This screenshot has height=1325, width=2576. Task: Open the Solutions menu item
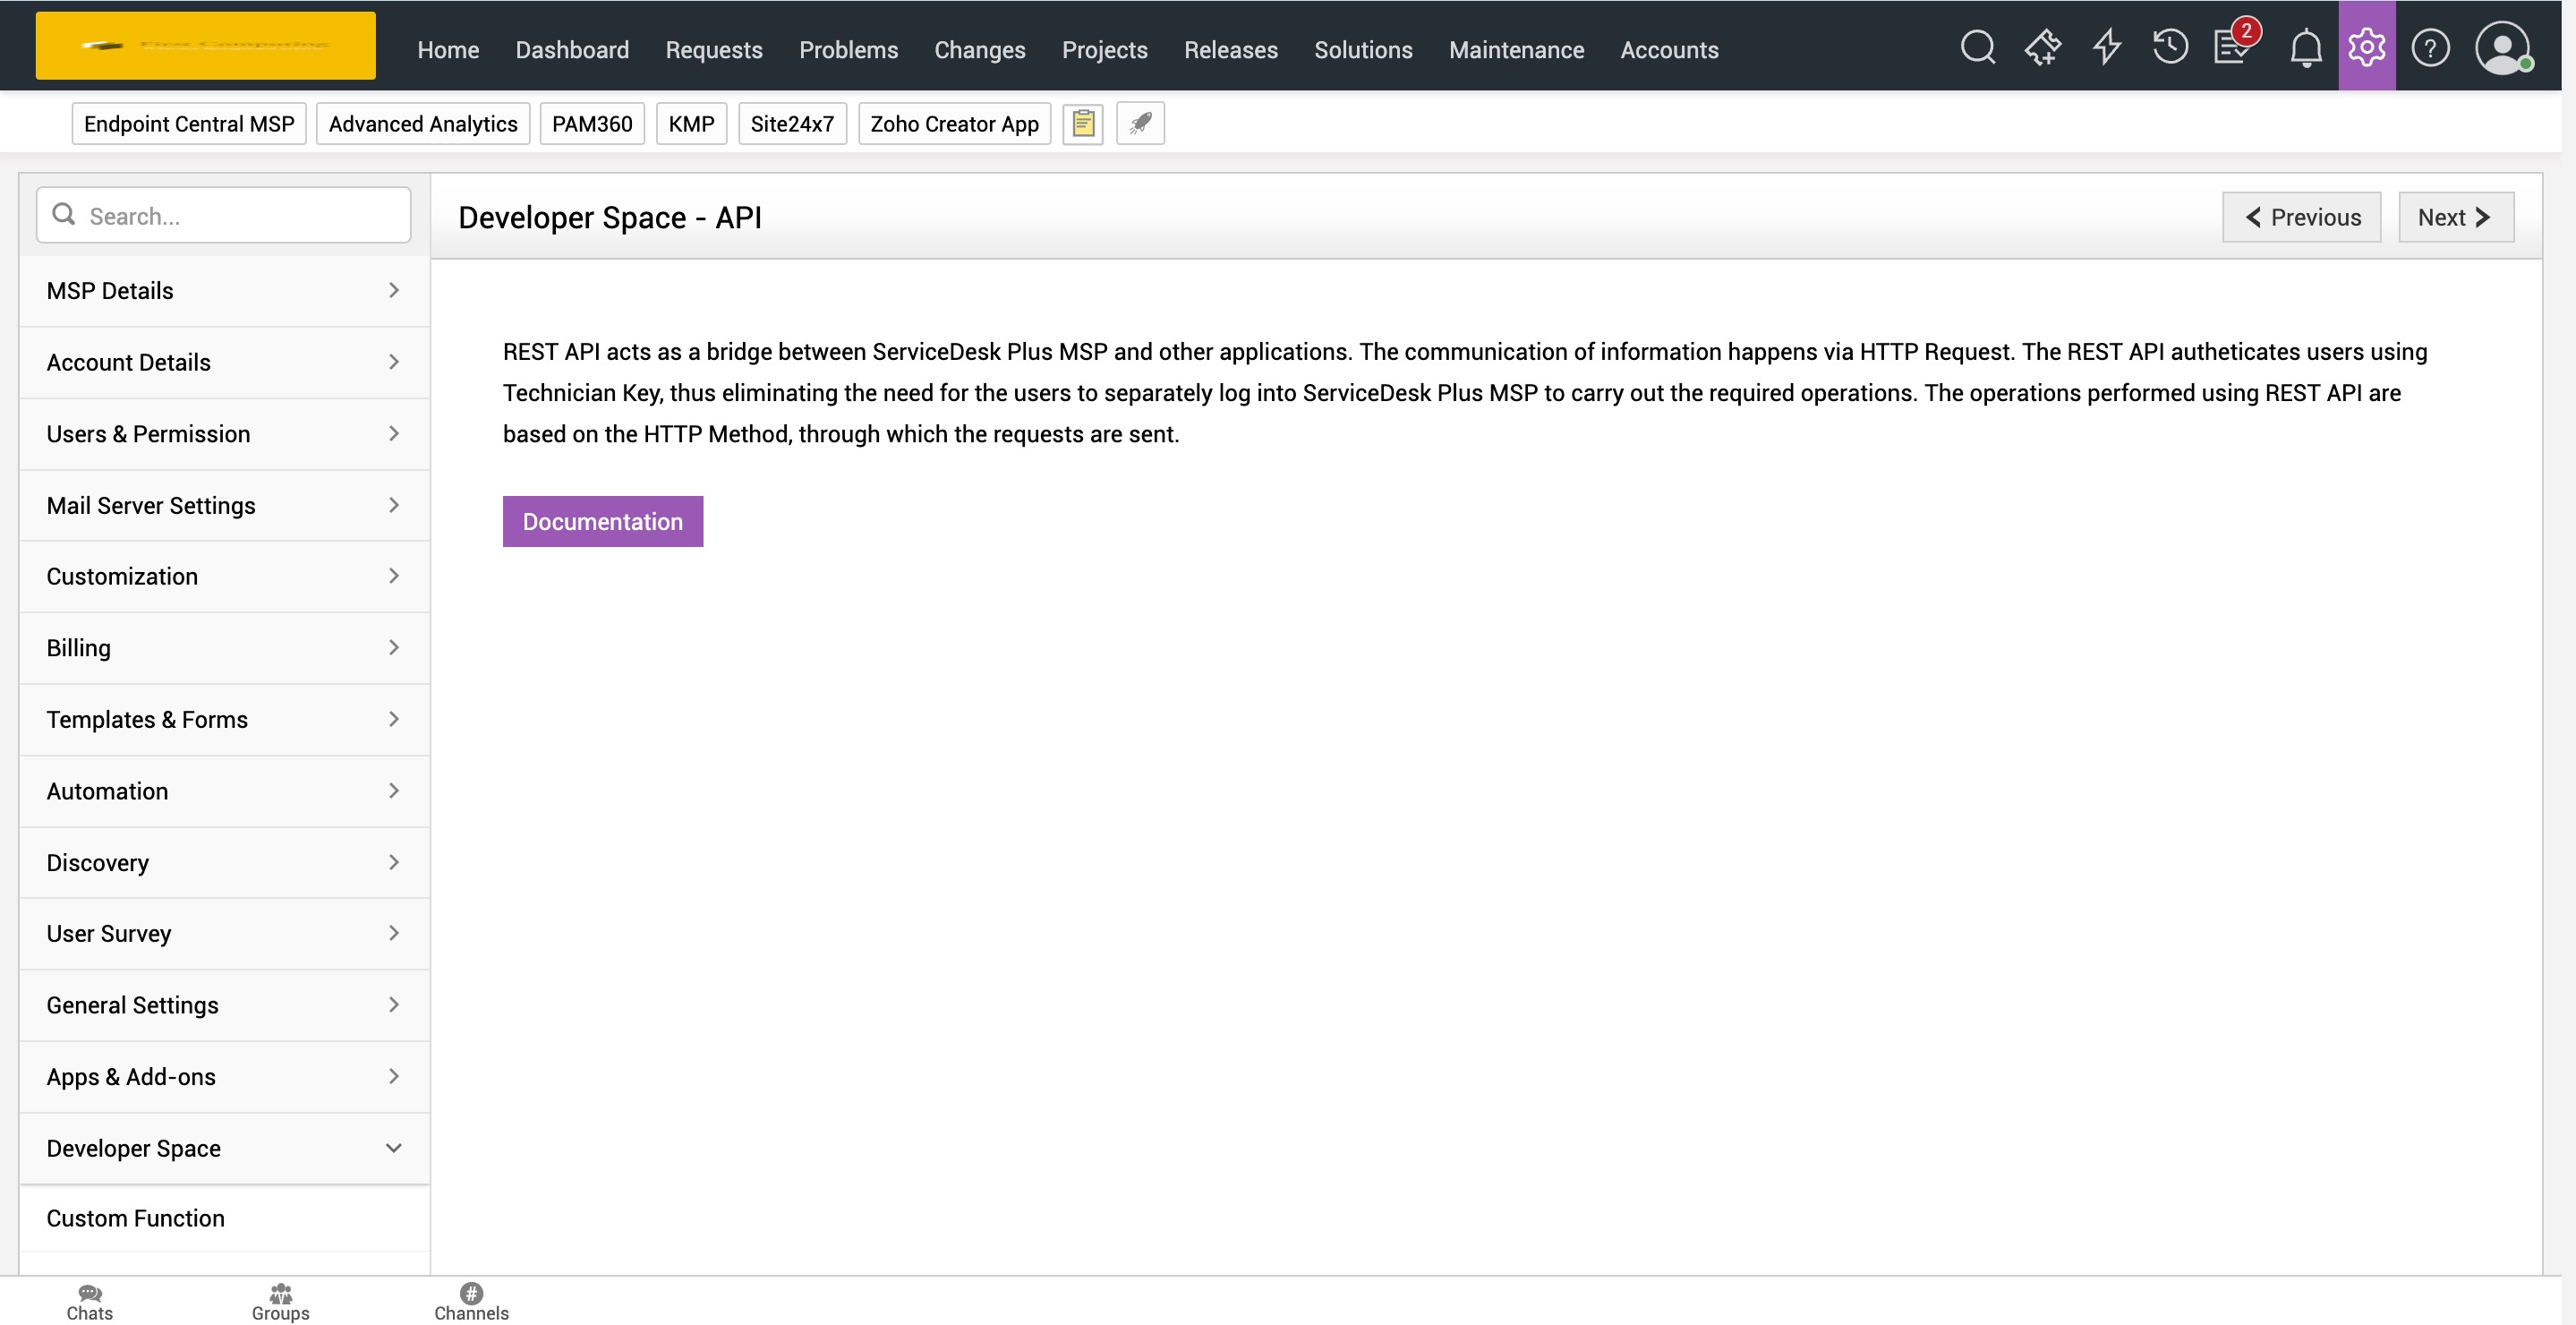click(x=1362, y=50)
